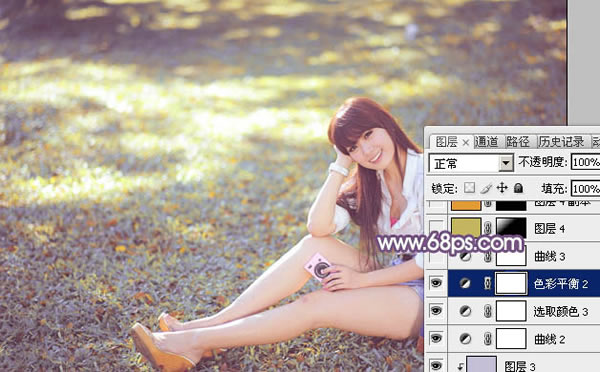Select the layer mask of 选取颜色 3
The image size is (600, 372).
(x=511, y=311)
